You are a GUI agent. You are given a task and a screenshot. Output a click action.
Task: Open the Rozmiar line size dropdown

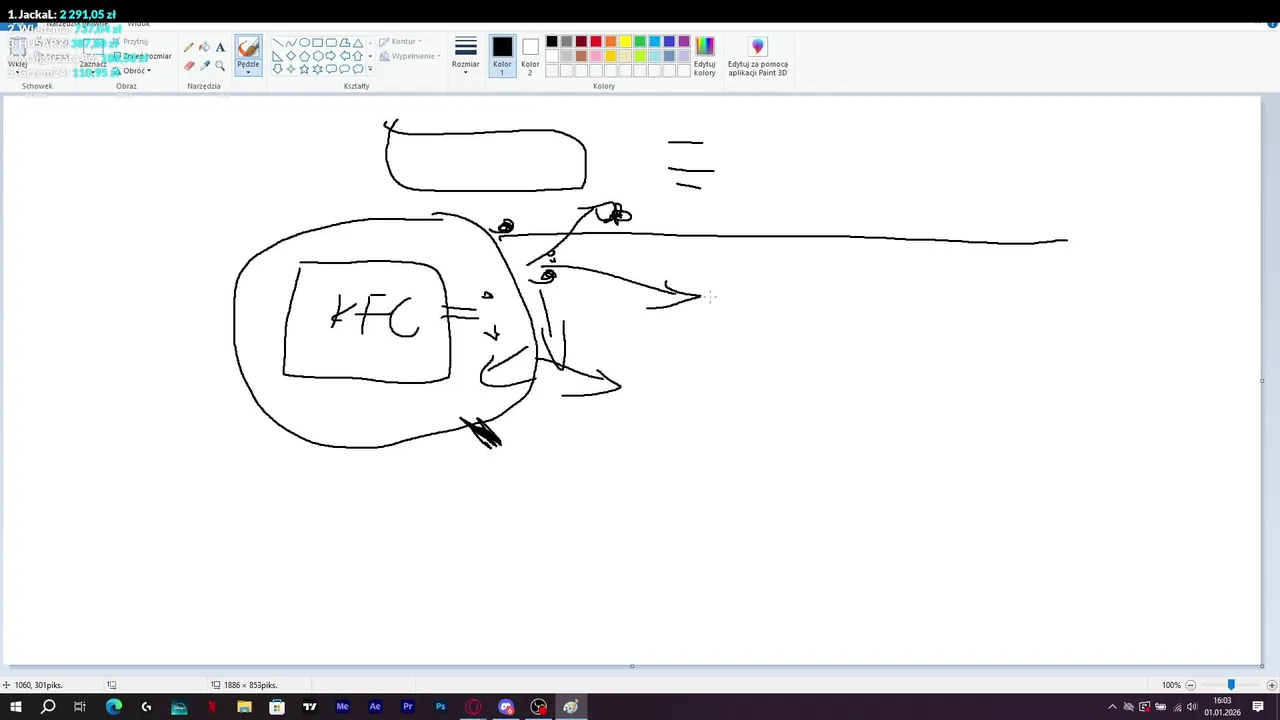click(465, 56)
